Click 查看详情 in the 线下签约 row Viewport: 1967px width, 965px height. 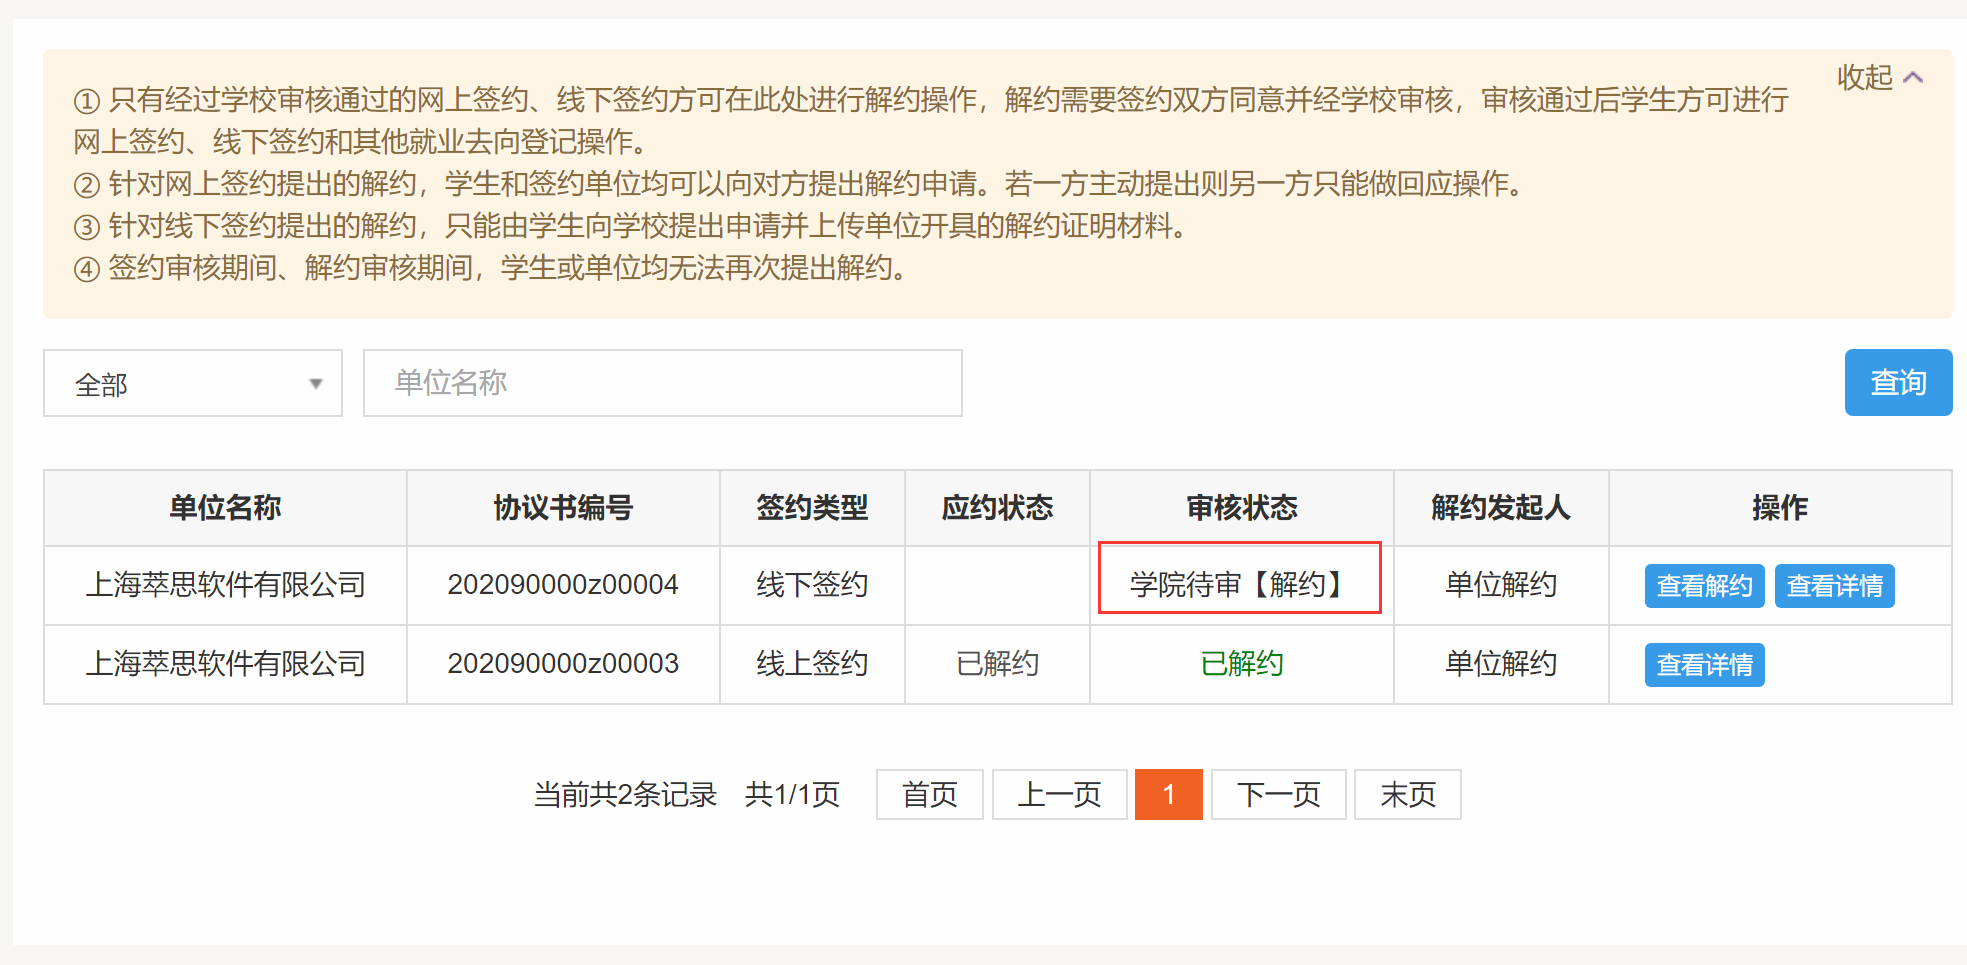click(1834, 585)
